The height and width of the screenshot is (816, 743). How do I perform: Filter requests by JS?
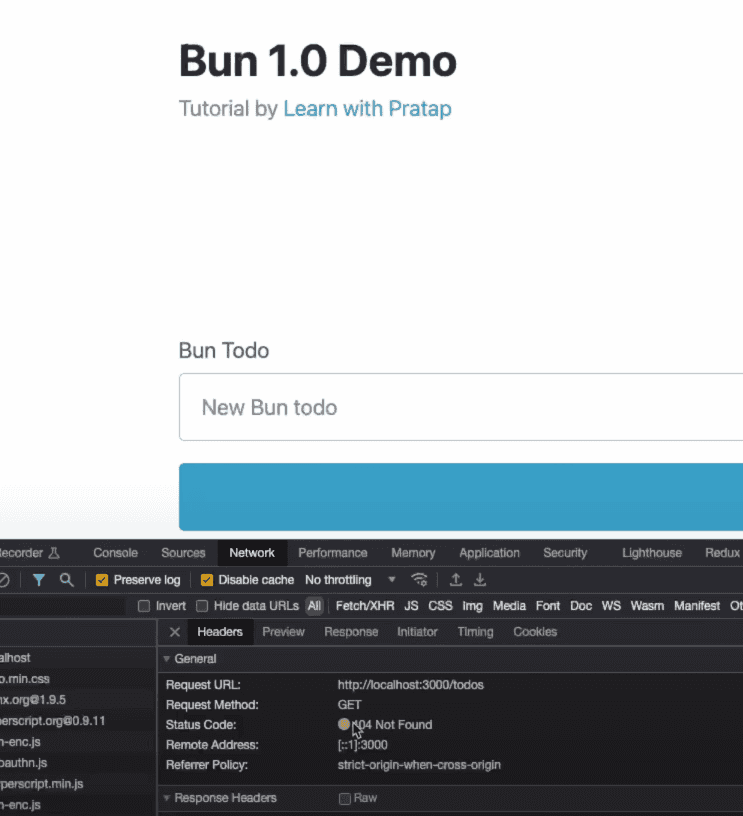pos(411,606)
